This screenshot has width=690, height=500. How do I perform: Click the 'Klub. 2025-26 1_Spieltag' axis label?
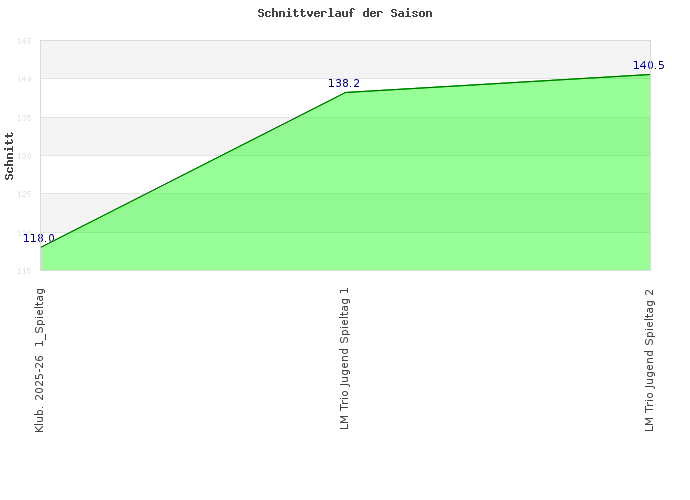click(40, 359)
